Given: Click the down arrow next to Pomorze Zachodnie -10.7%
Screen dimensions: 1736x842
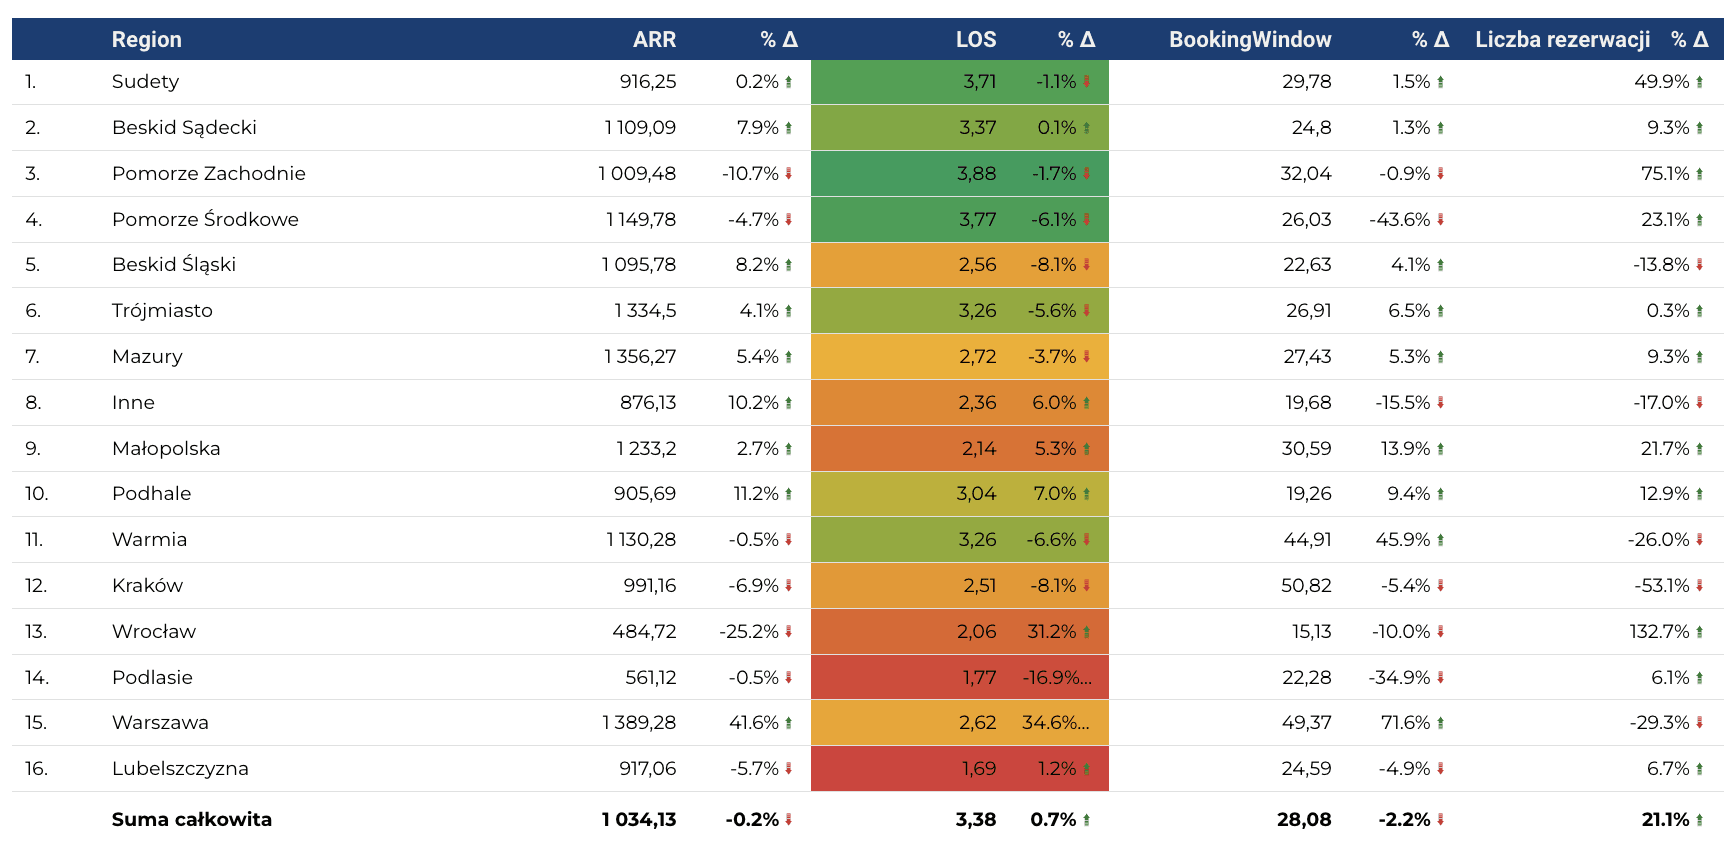Looking at the screenshot, I should click(788, 174).
